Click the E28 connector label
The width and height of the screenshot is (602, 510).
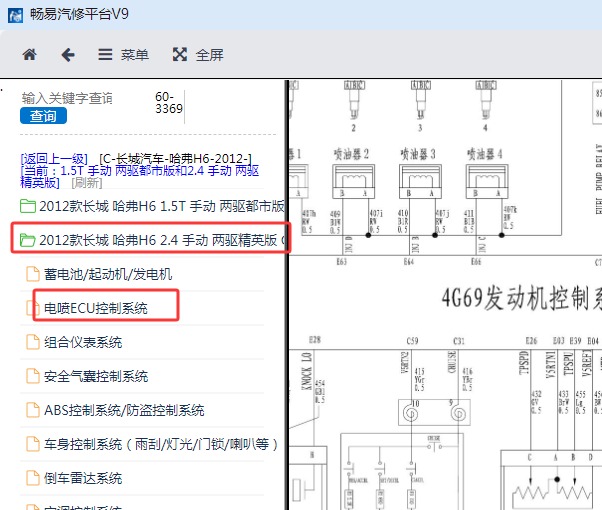[315, 340]
